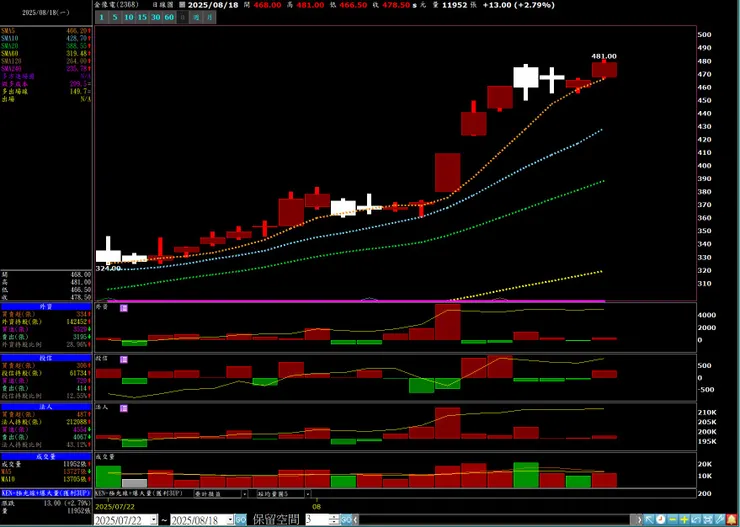Image resolution: width=740 pixels, height=527 pixels.
Task: Click the yellow minus zoom-out icon
Action: (x=673, y=519)
